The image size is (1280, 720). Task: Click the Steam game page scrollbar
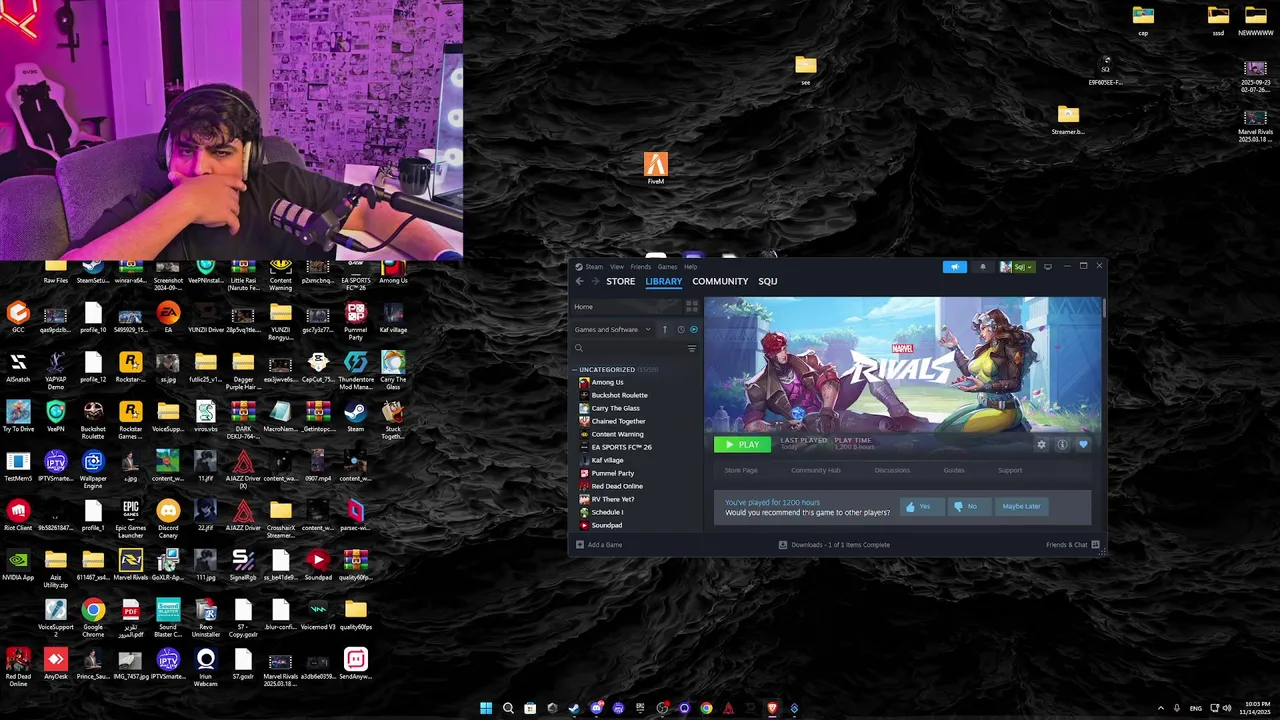point(1104,308)
